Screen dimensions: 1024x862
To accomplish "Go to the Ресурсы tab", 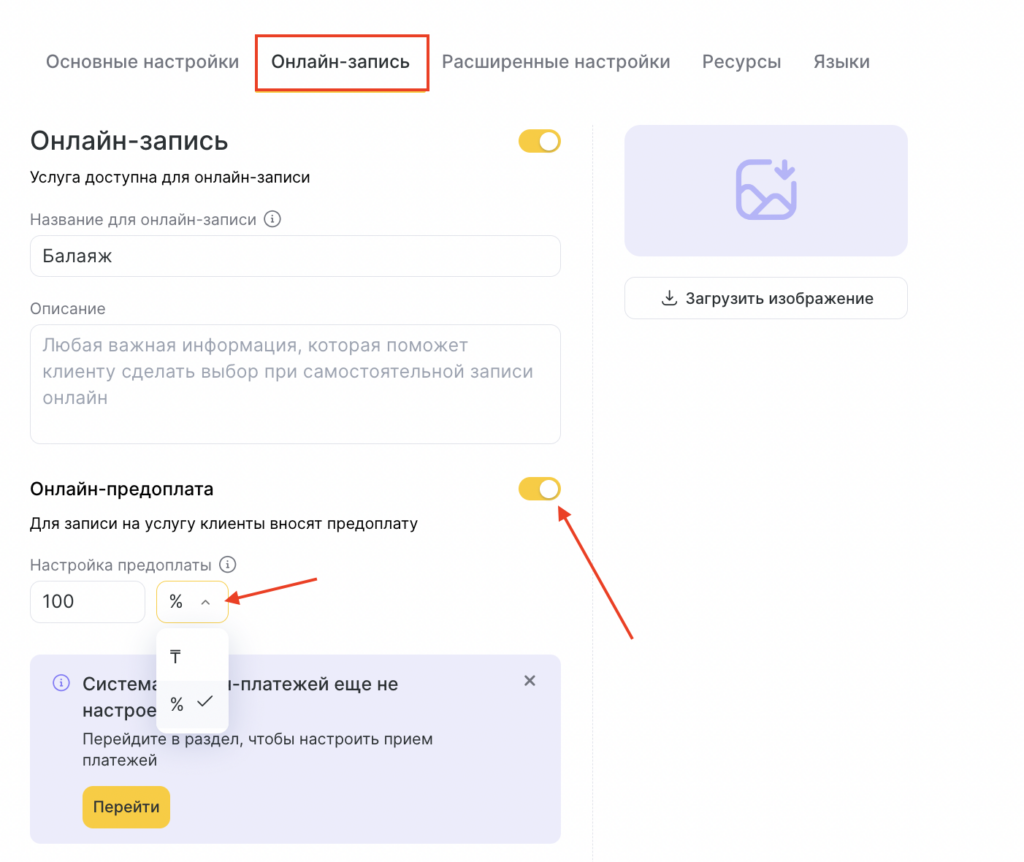I will click(741, 62).
